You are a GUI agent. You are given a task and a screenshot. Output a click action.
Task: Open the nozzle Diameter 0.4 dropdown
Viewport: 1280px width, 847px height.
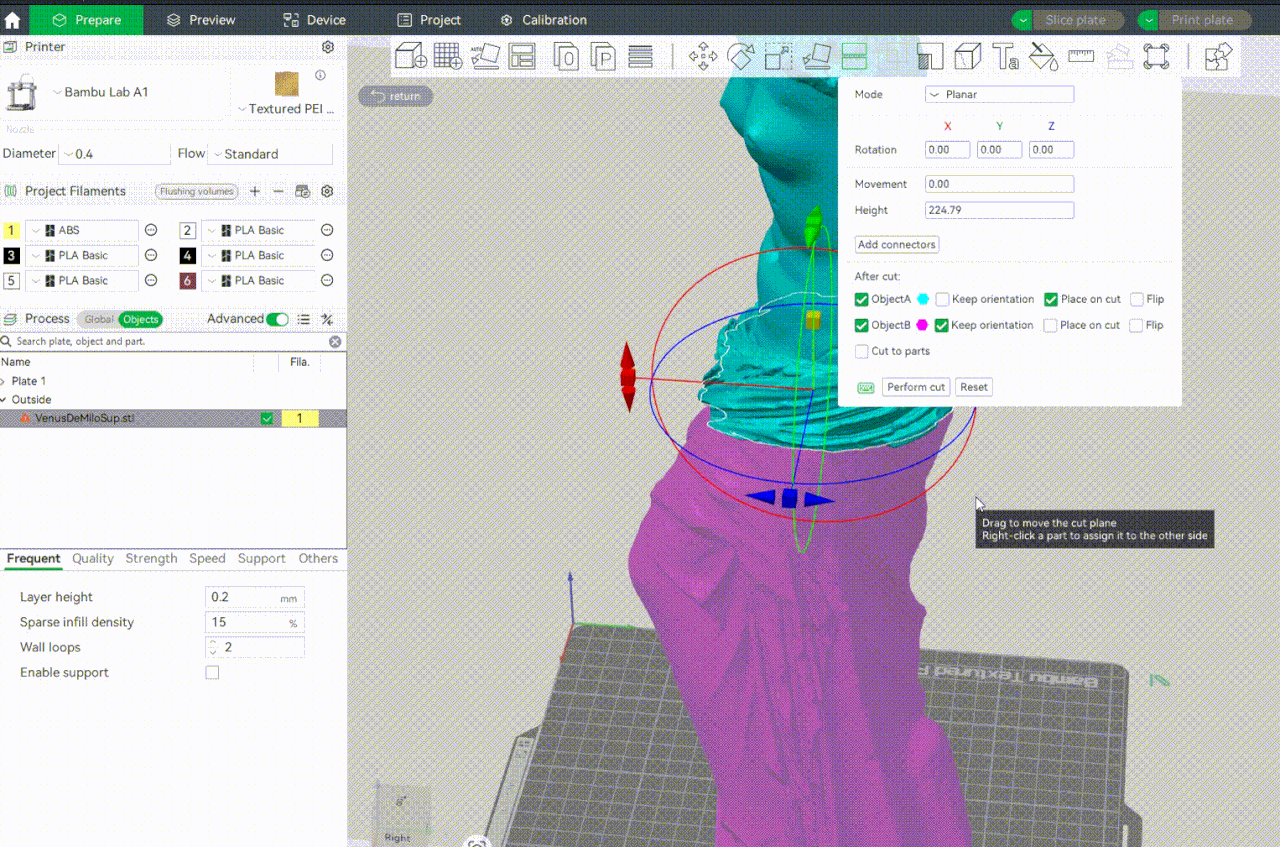click(115, 154)
